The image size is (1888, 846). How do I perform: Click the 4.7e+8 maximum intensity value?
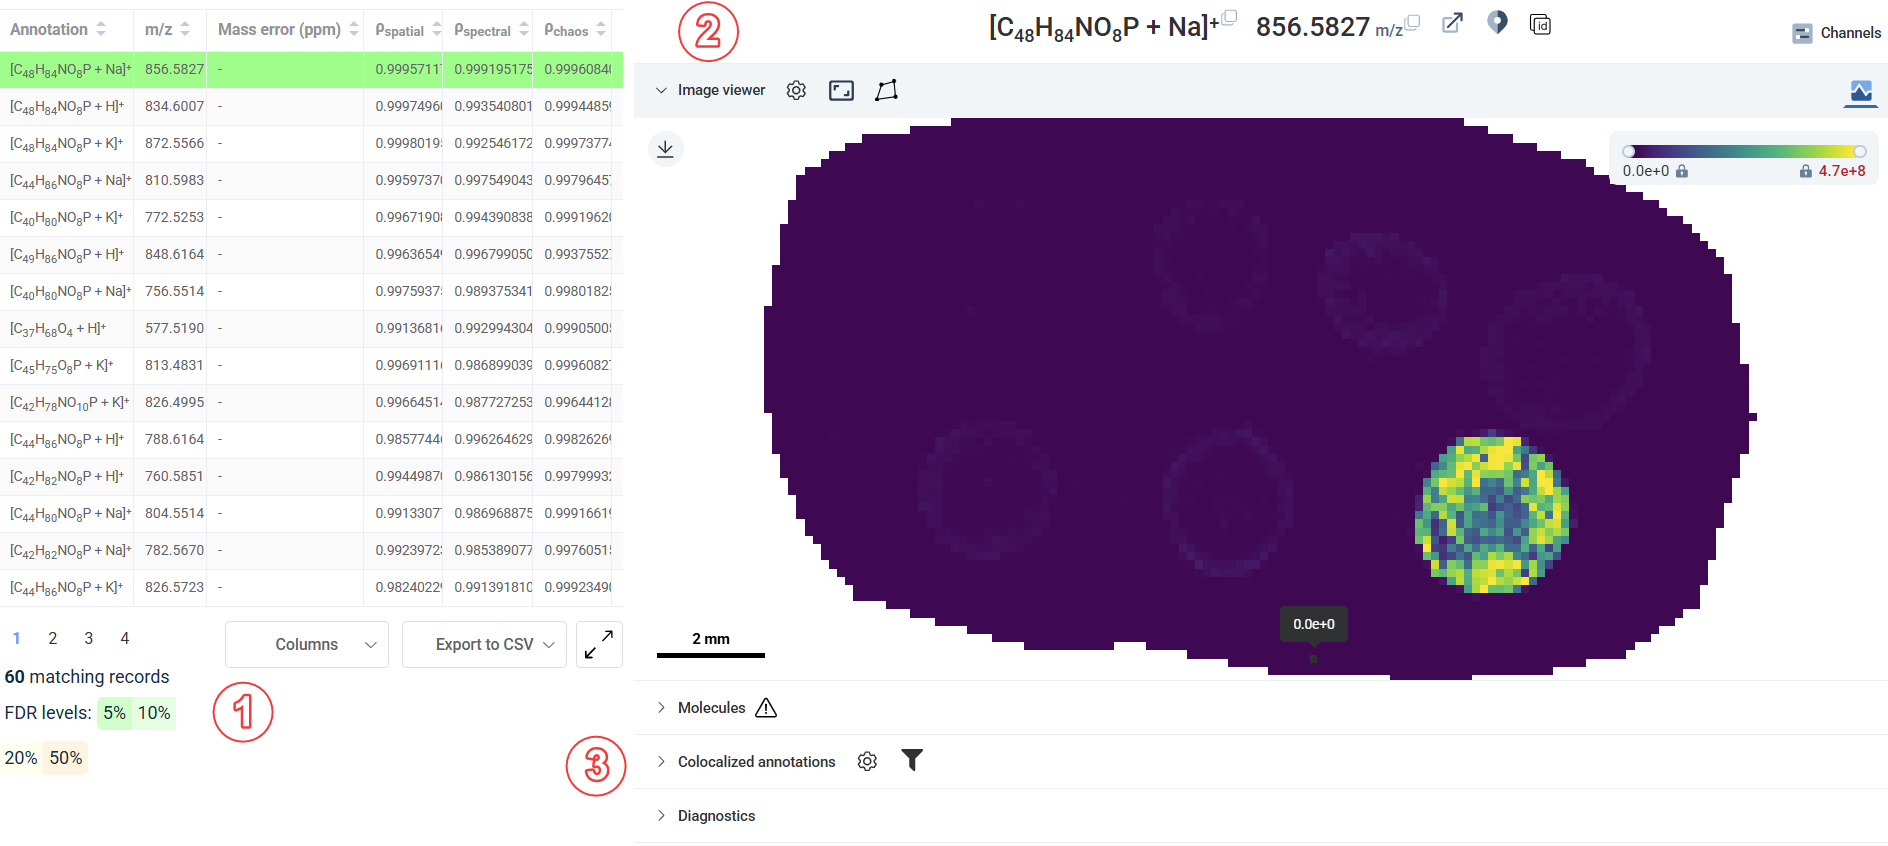pyautogui.click(x=1842, y=171)
